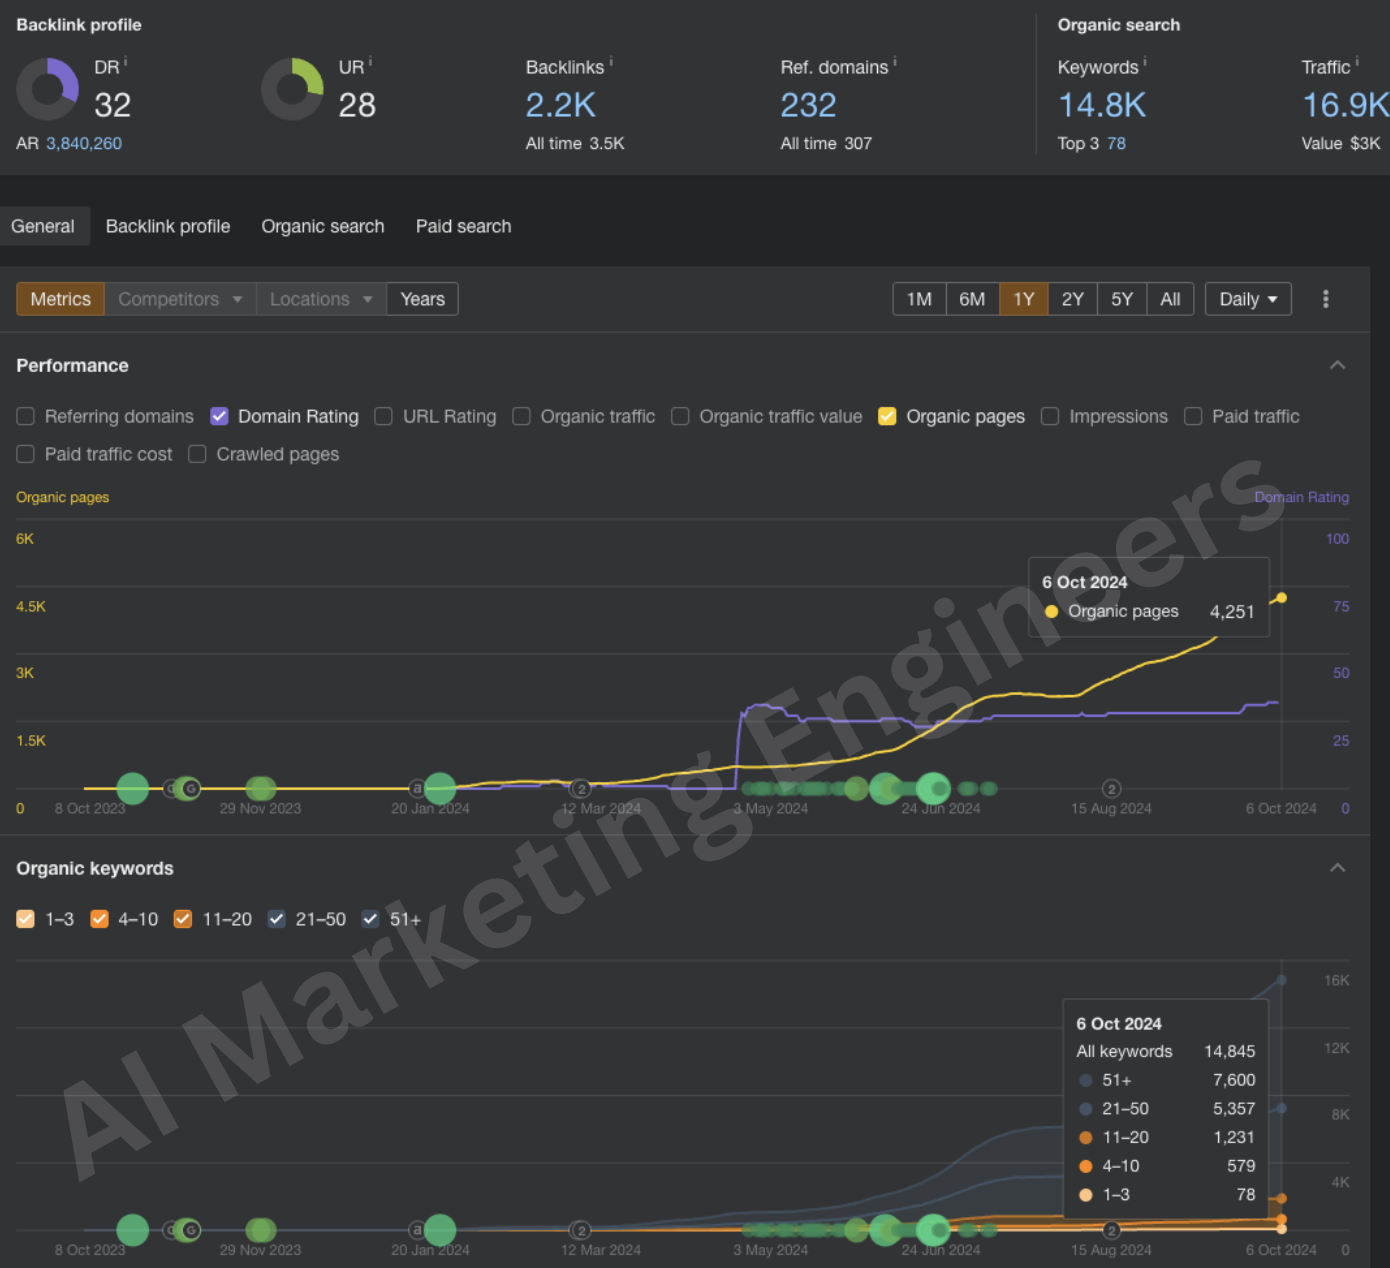
Task: Click the UR info icon
Action: pyautogui.click(x=370, y=62)
